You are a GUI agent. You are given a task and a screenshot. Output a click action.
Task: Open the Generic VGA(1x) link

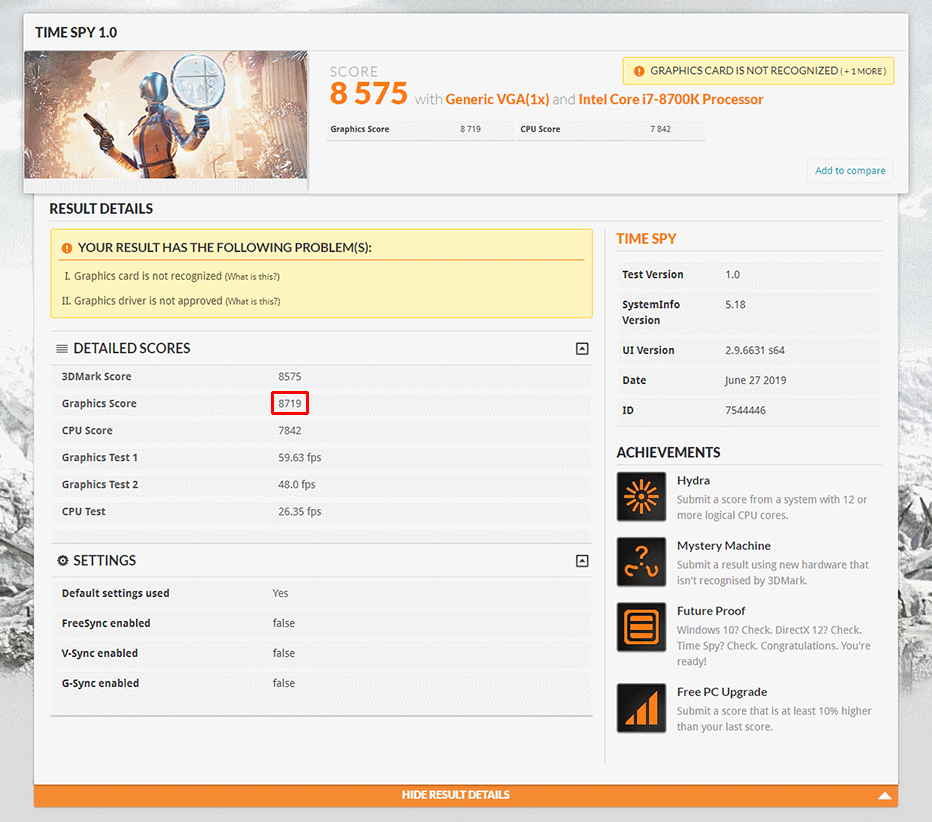click(x=497, y=99)
